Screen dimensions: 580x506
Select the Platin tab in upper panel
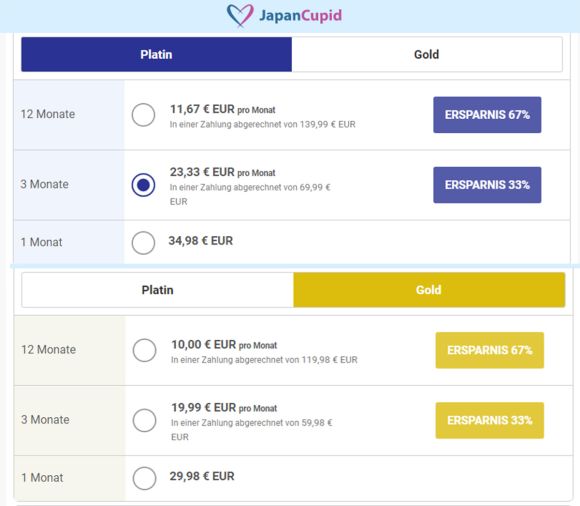pyautogui.click(x=156, y=54)
